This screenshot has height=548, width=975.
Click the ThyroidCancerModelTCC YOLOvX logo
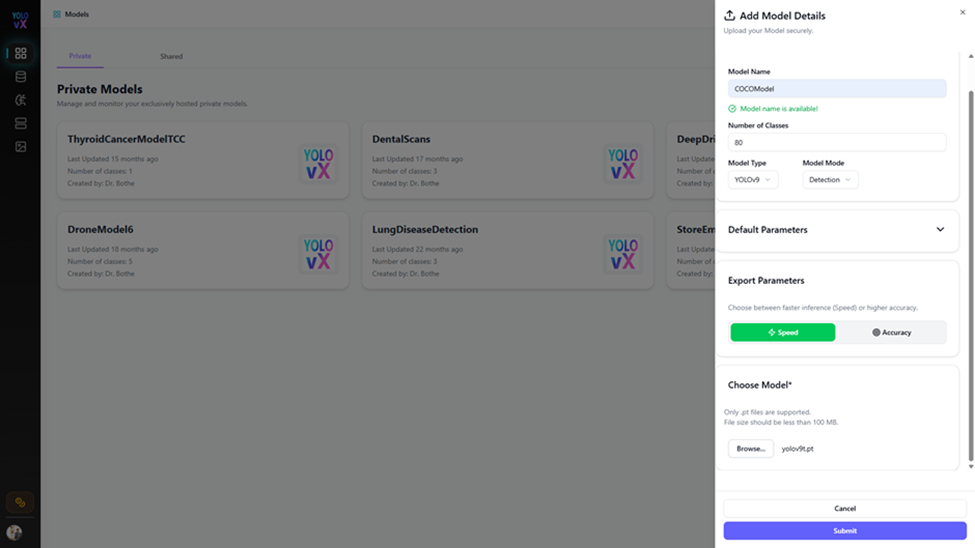(x=318, y=164)
